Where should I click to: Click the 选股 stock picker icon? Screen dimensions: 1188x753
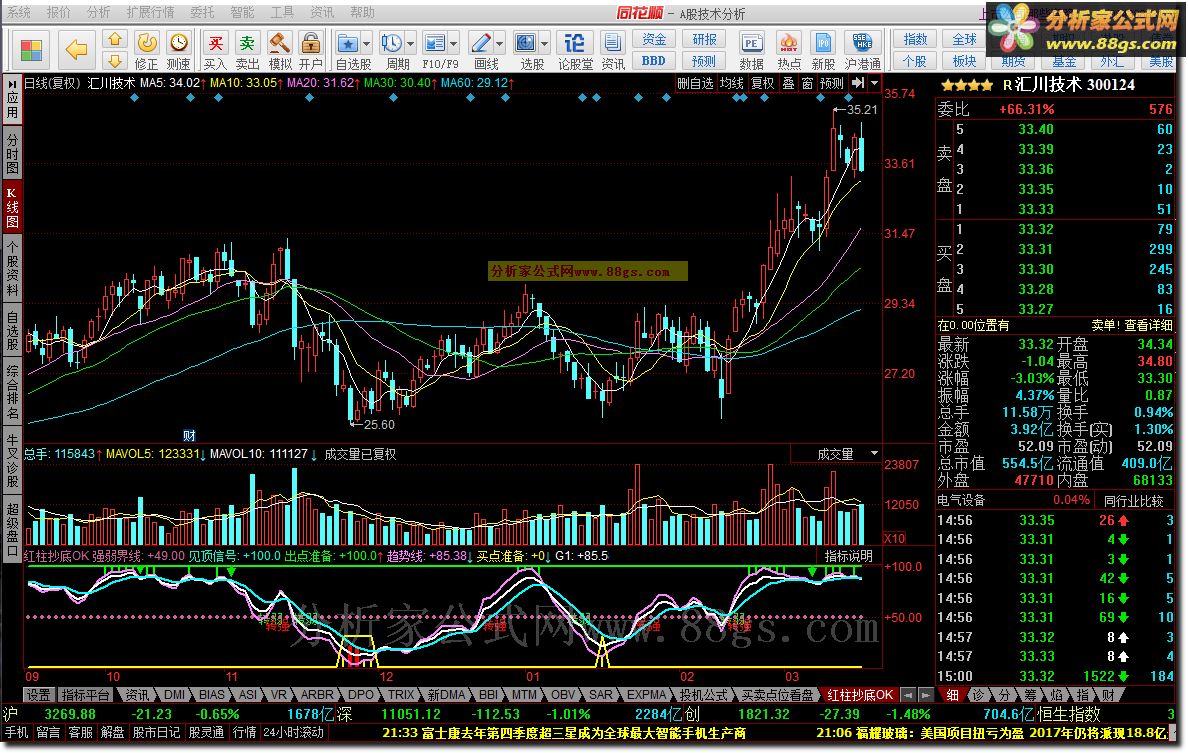point(526,43)
